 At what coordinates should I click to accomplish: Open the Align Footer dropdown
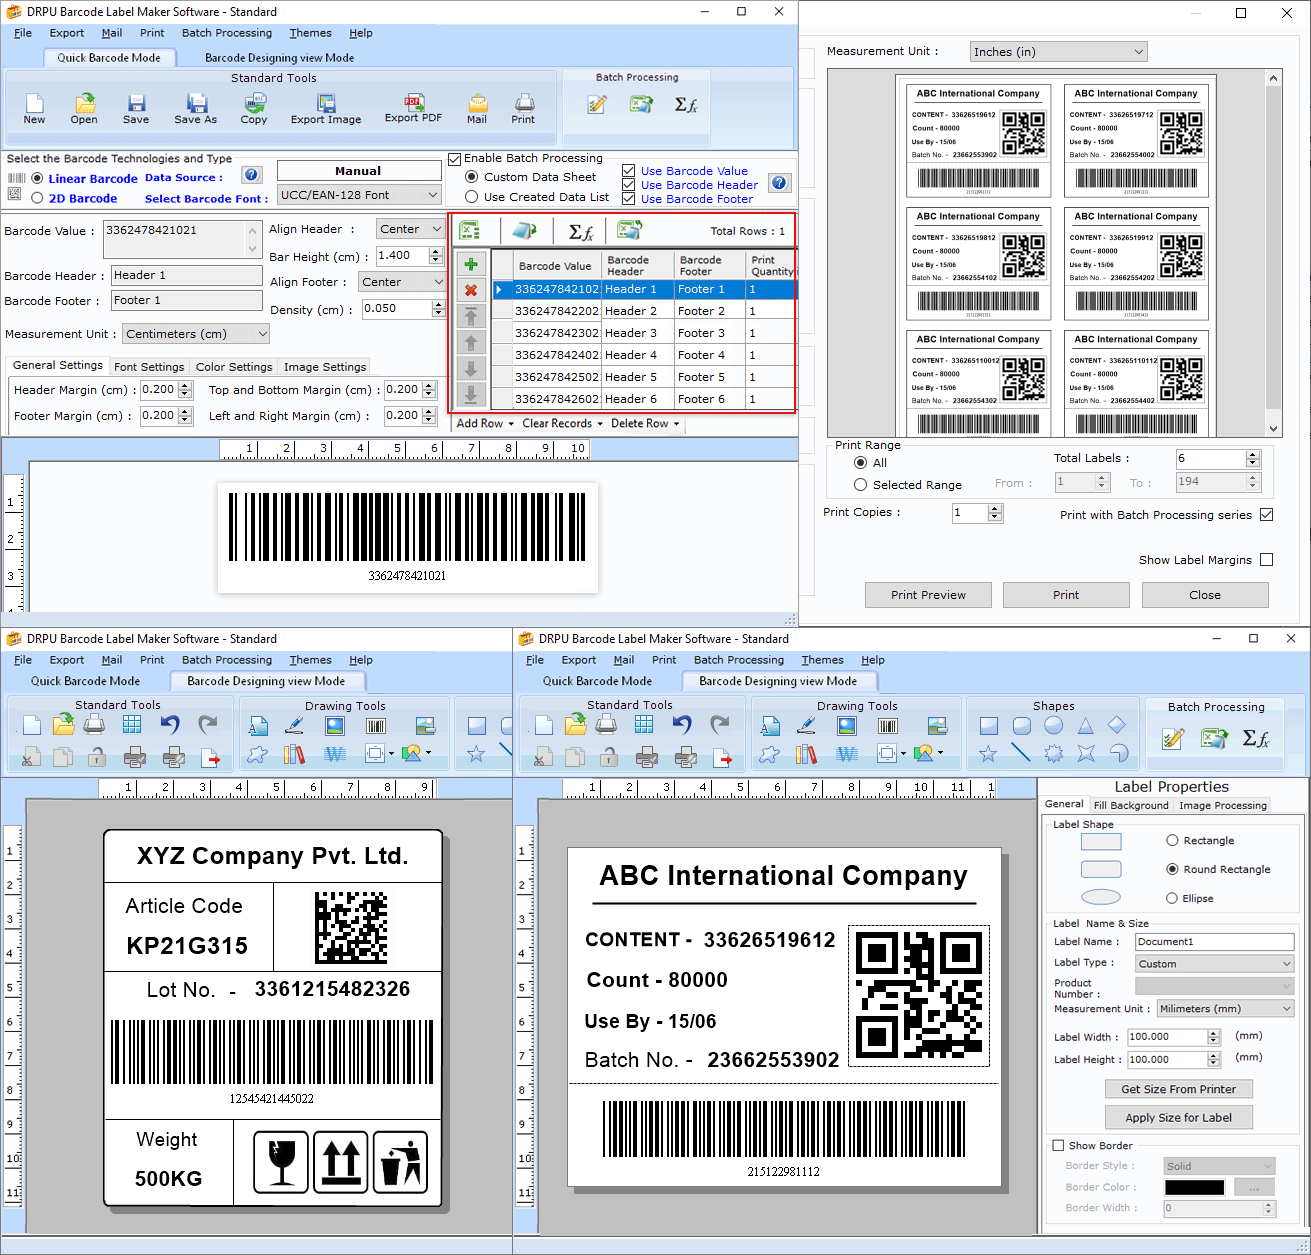(x=402, y=282)
